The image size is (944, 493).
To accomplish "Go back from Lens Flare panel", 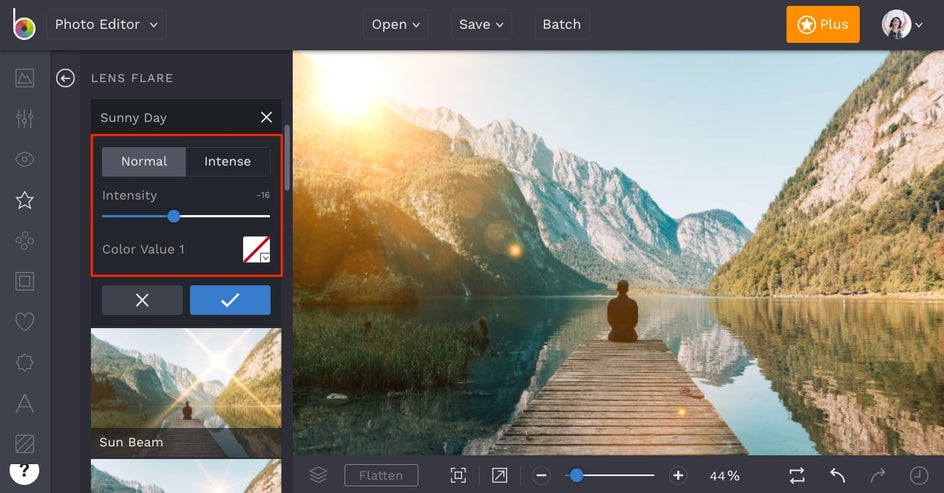I will [x=66, y=78].
